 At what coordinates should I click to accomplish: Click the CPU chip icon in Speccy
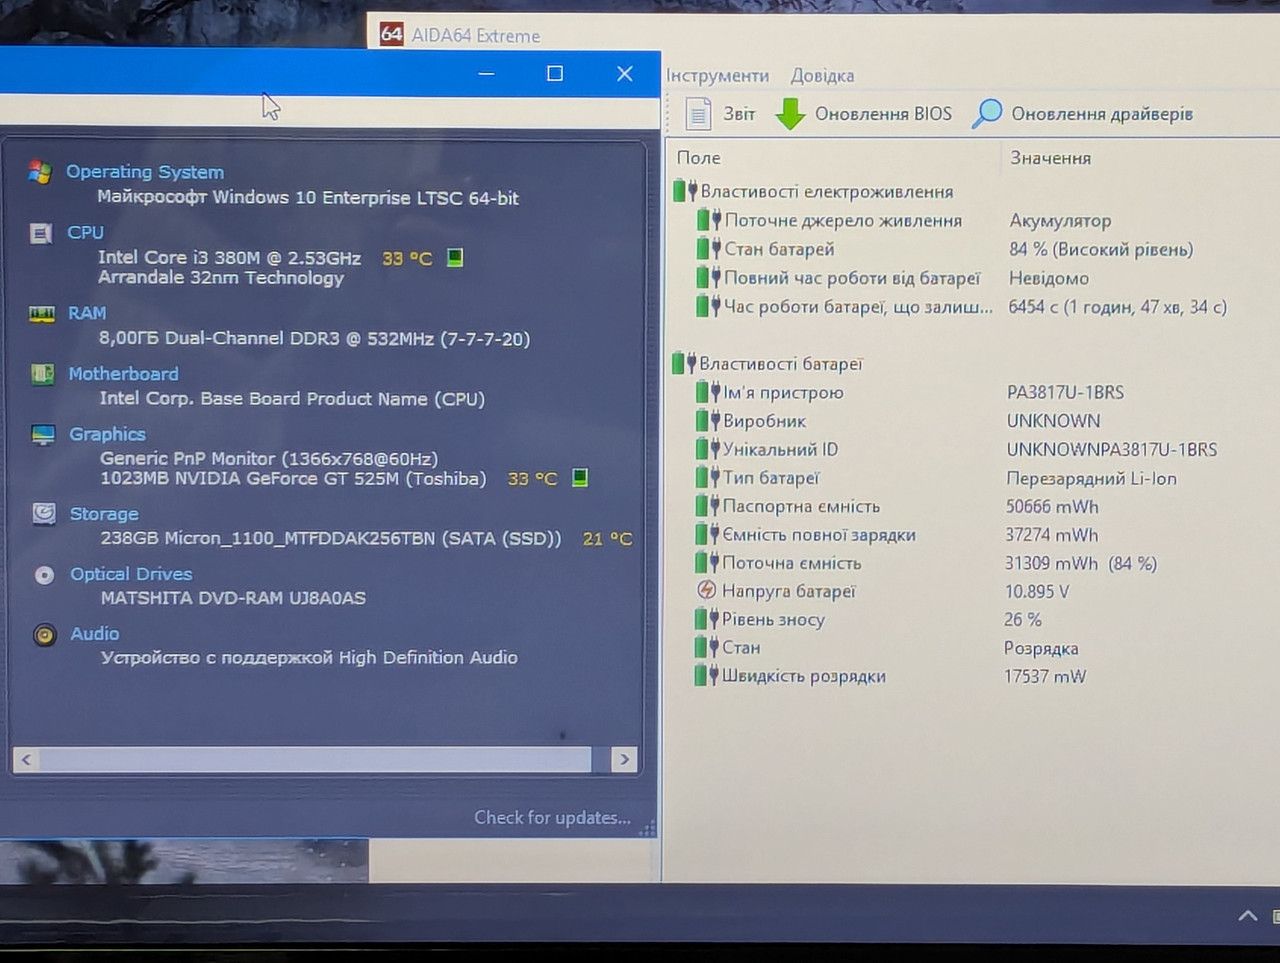41,233
